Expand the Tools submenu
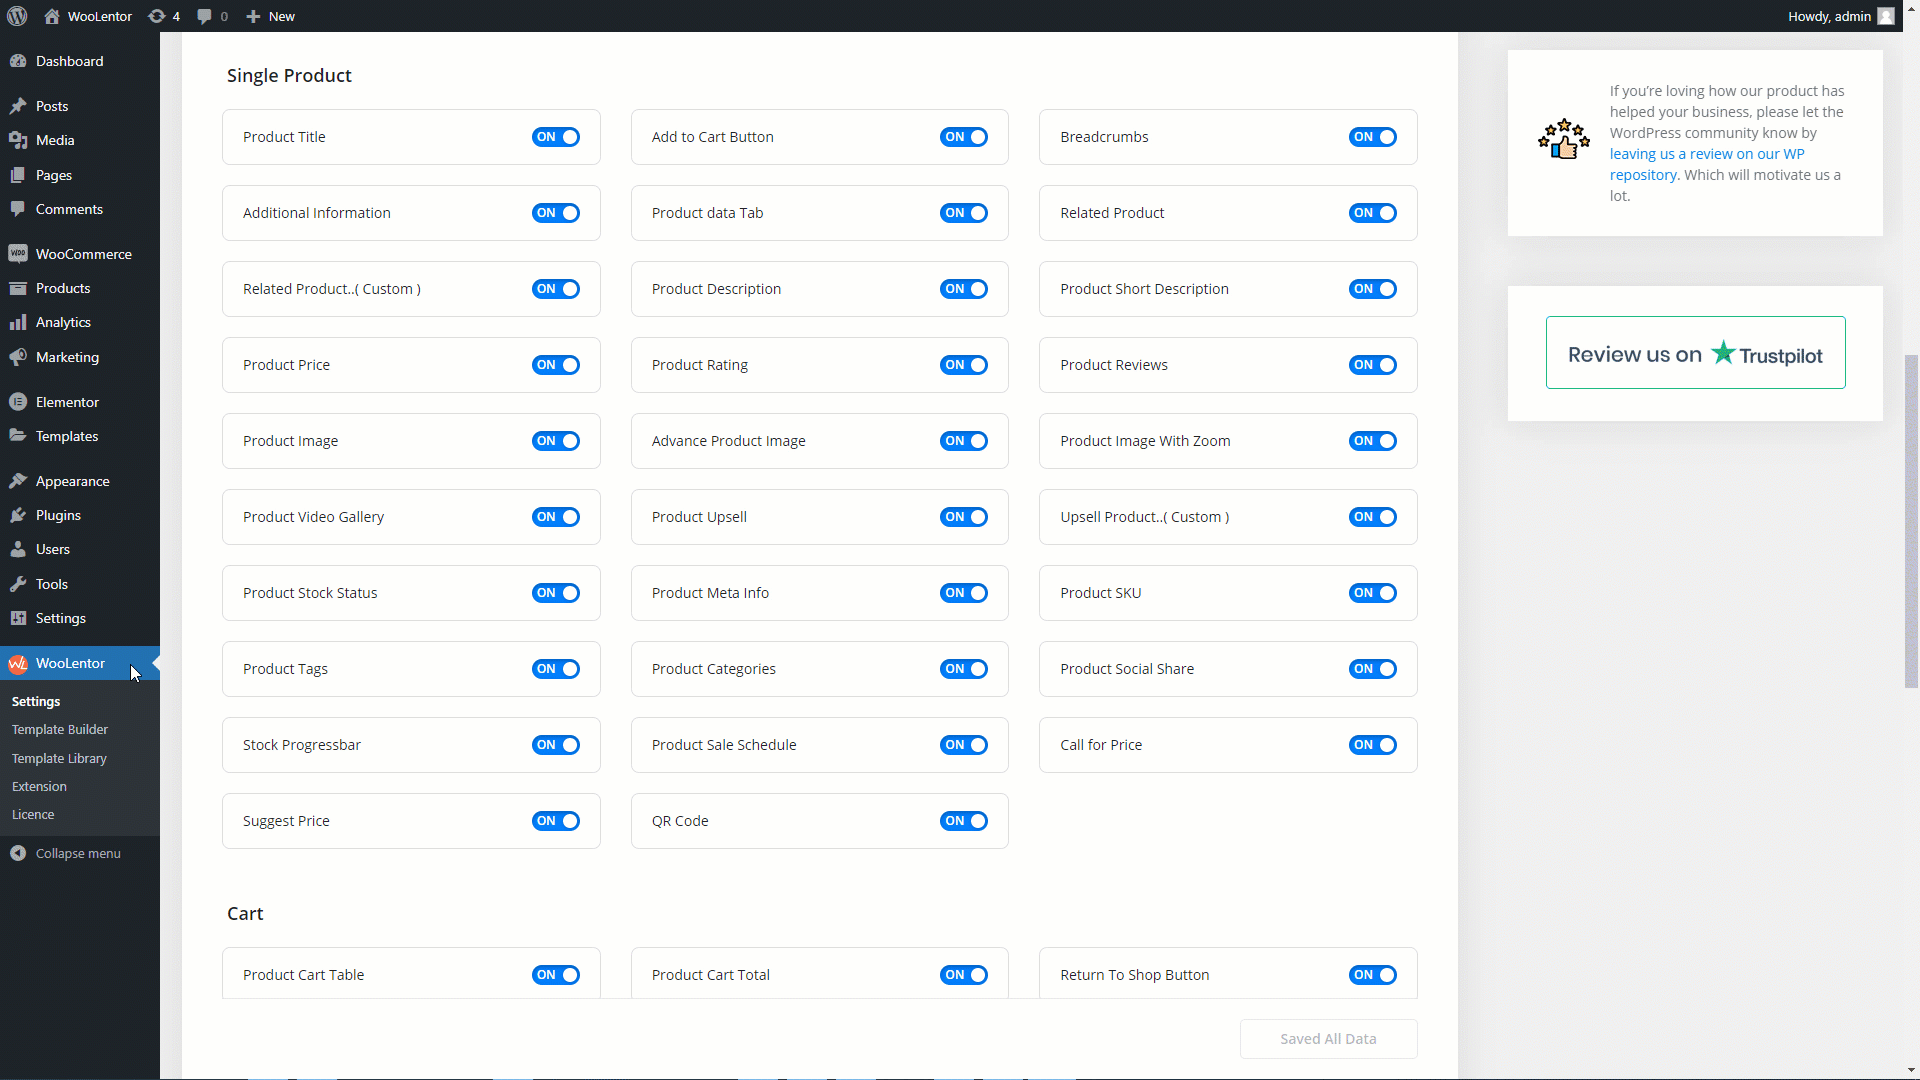1920x1080 pixels. click(x=50, y=584)
